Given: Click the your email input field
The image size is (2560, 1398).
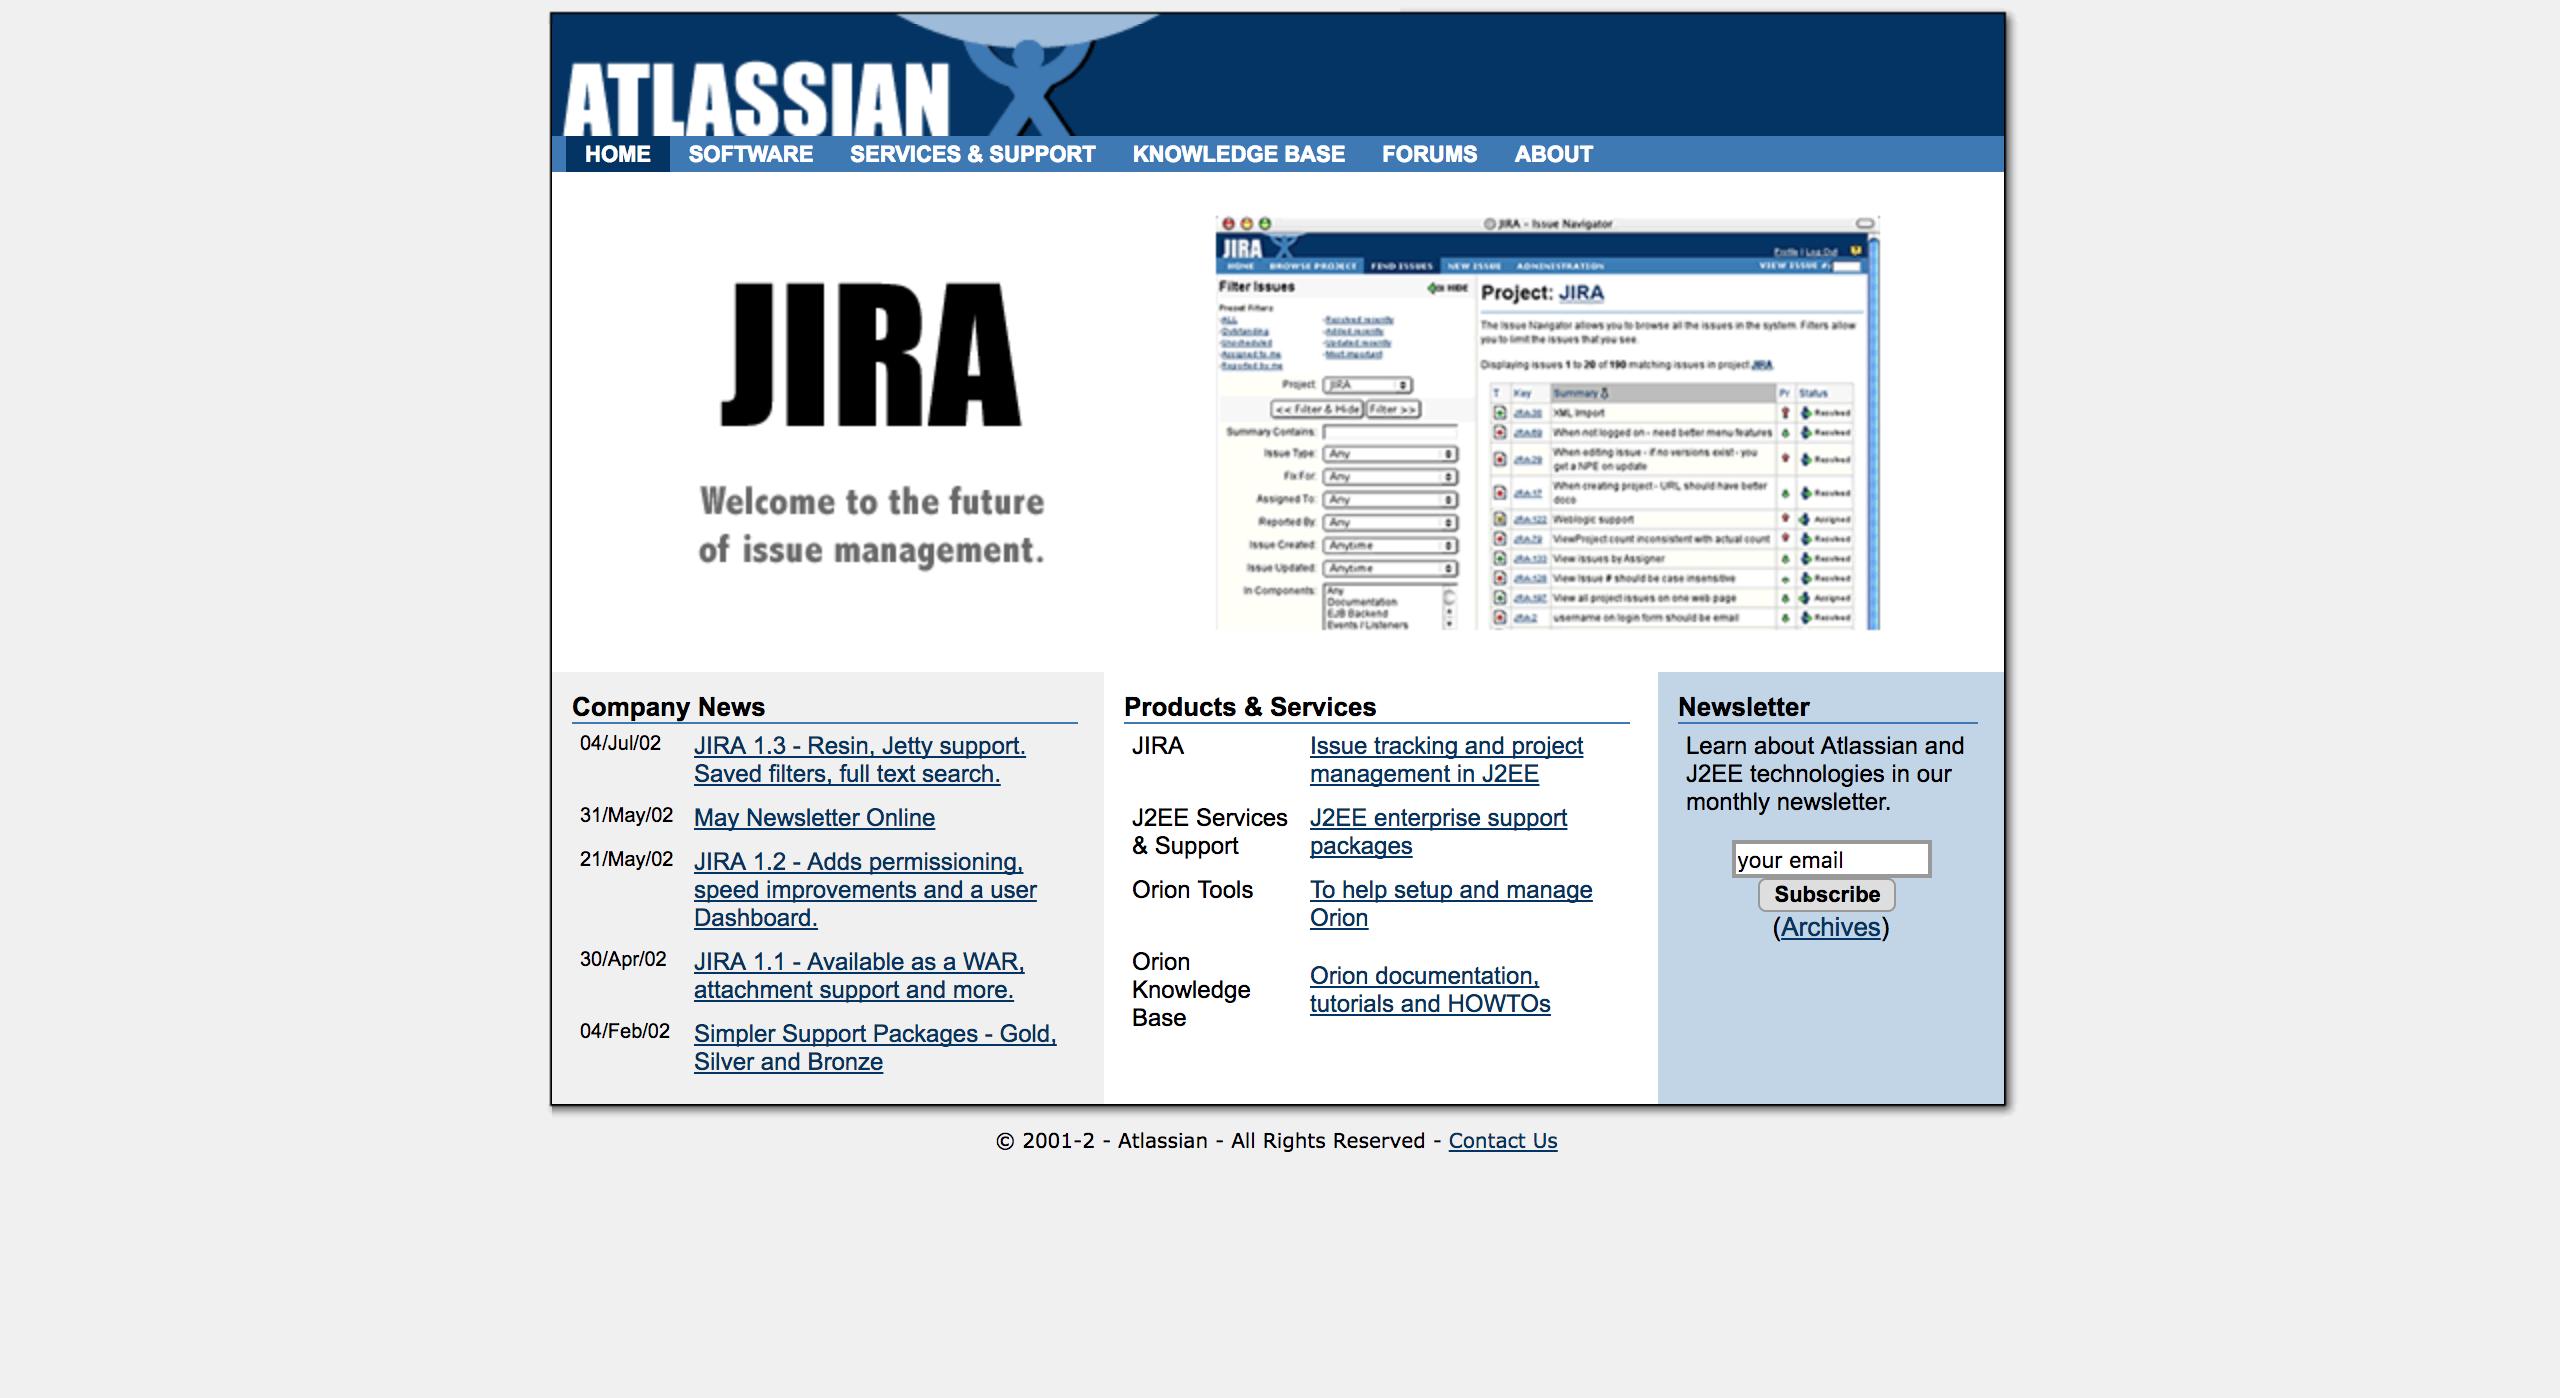Looking at the screenshot, I should click(x=1830, y=860).
